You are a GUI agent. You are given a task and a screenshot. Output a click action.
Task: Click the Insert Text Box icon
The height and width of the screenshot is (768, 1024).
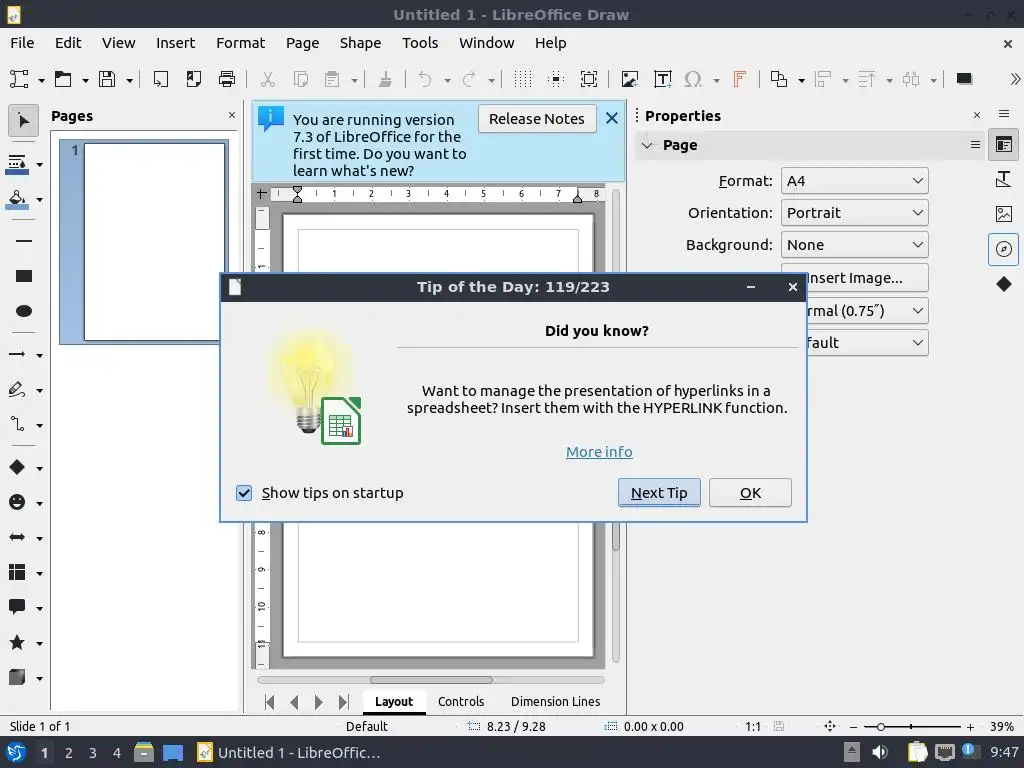tap(663, 79)
